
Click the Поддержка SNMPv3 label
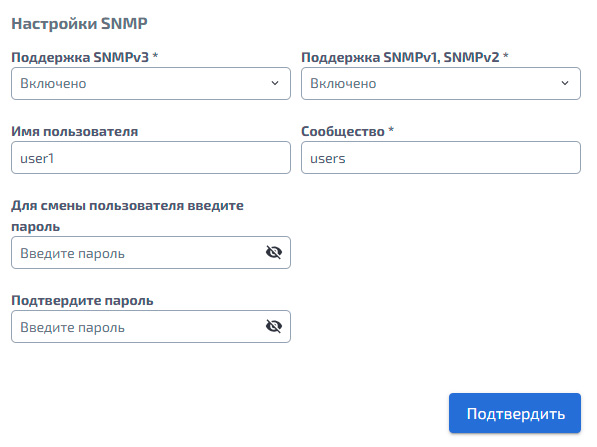click(x=85, y=57)
